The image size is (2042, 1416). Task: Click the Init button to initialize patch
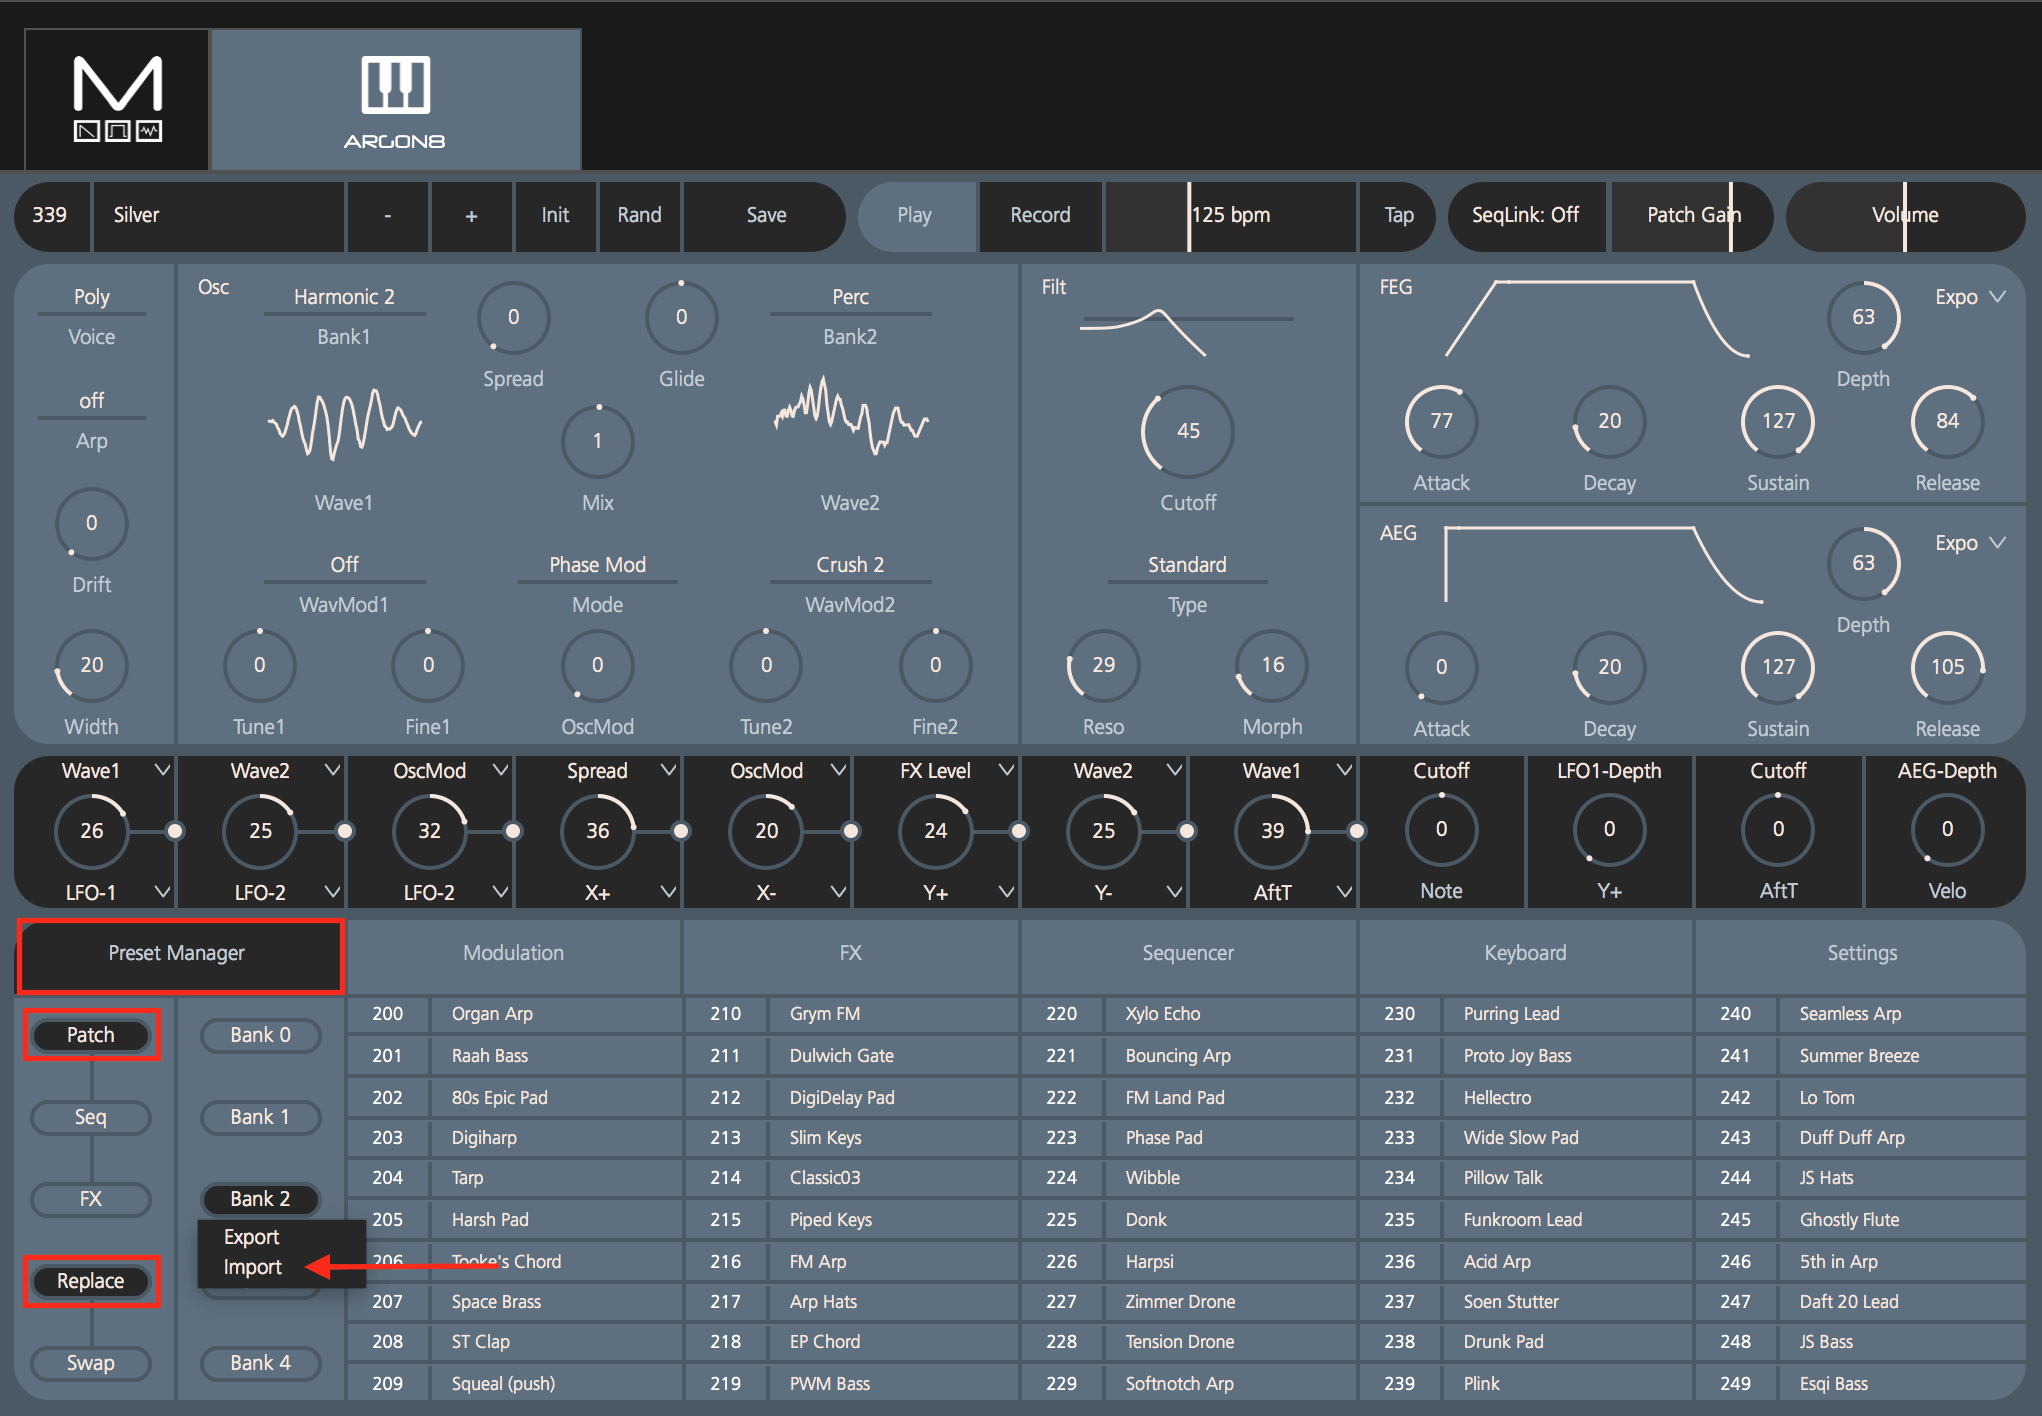(x=556, y=216)
